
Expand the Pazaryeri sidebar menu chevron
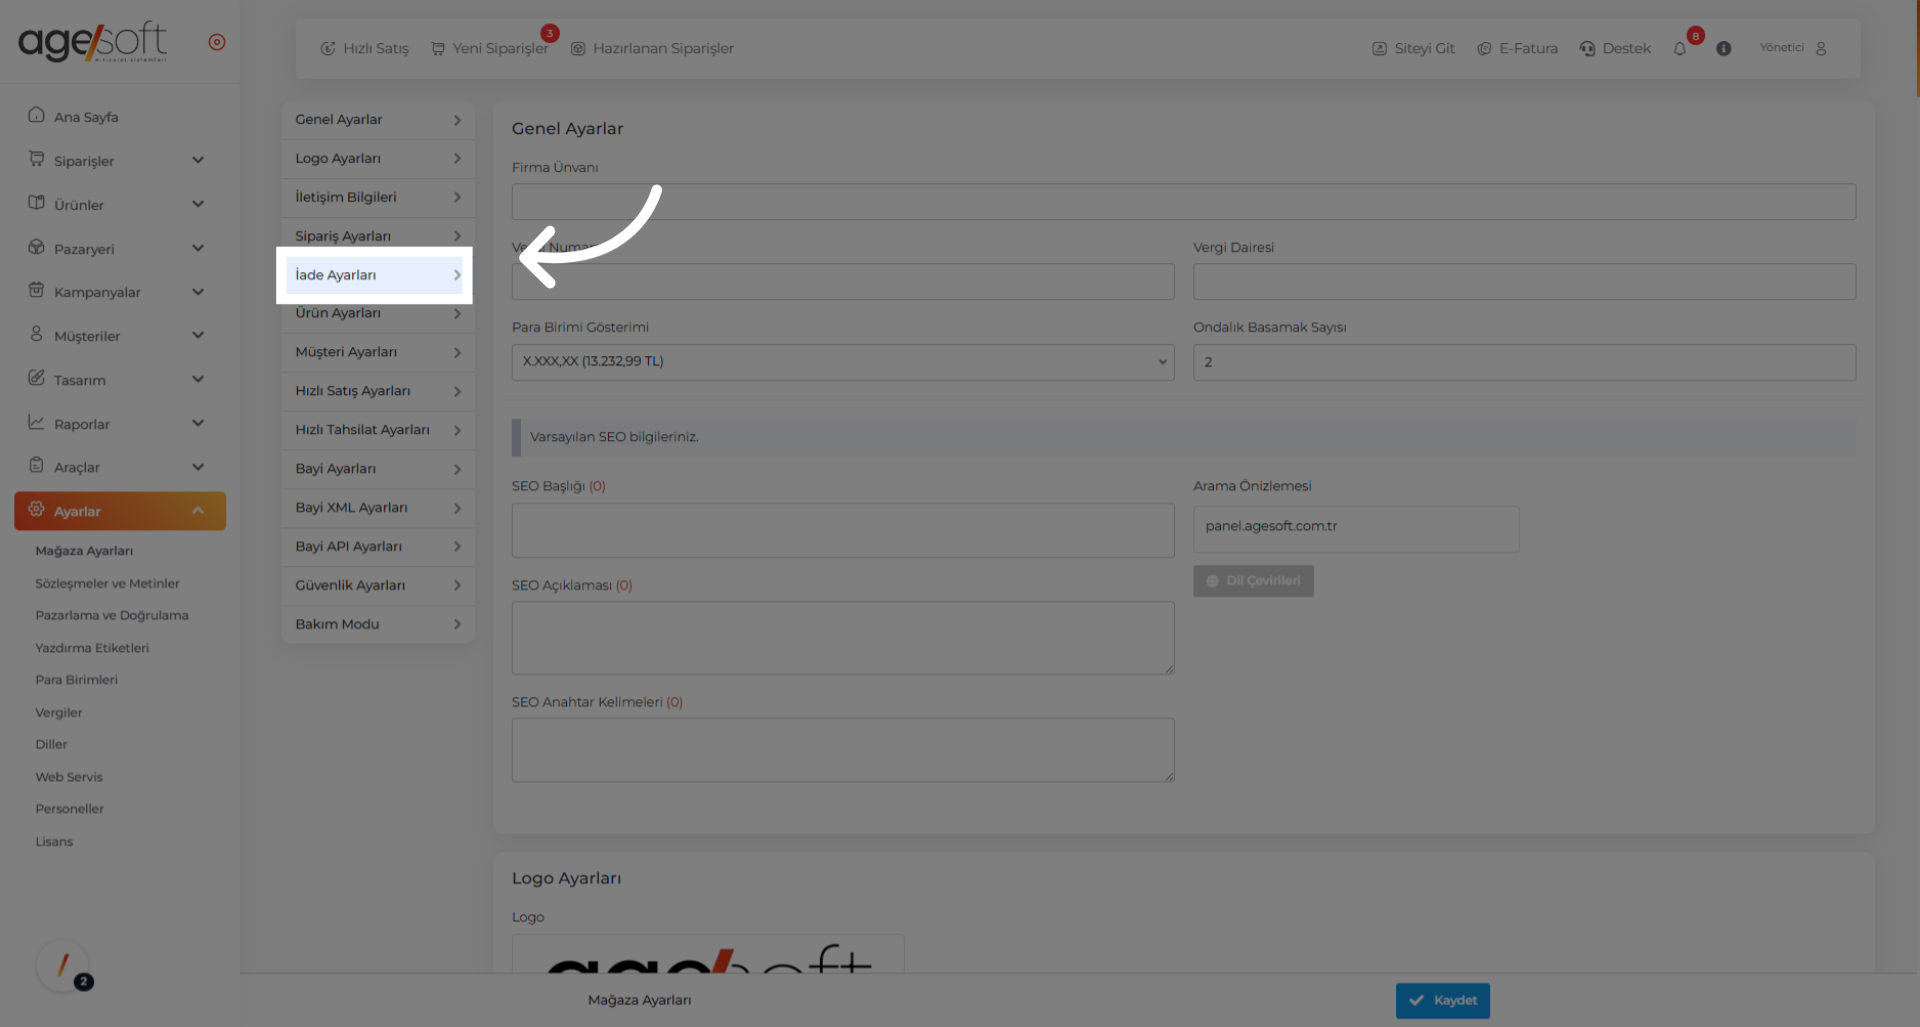click(x=198, y=248)
